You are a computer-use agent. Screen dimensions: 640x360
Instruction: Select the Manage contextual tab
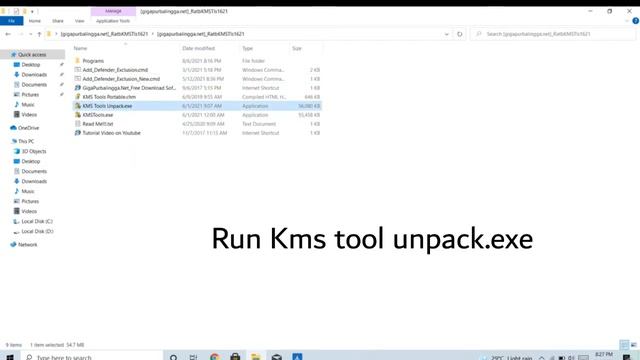113,11
